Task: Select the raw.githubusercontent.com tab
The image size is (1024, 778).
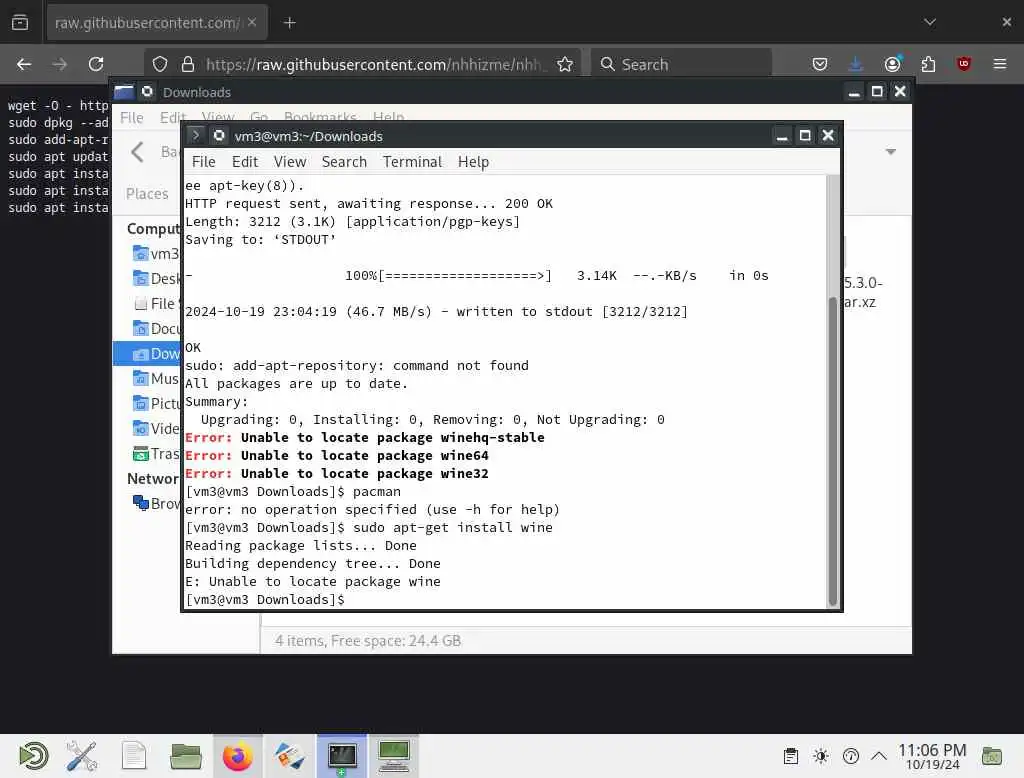Action: point(157,23)
